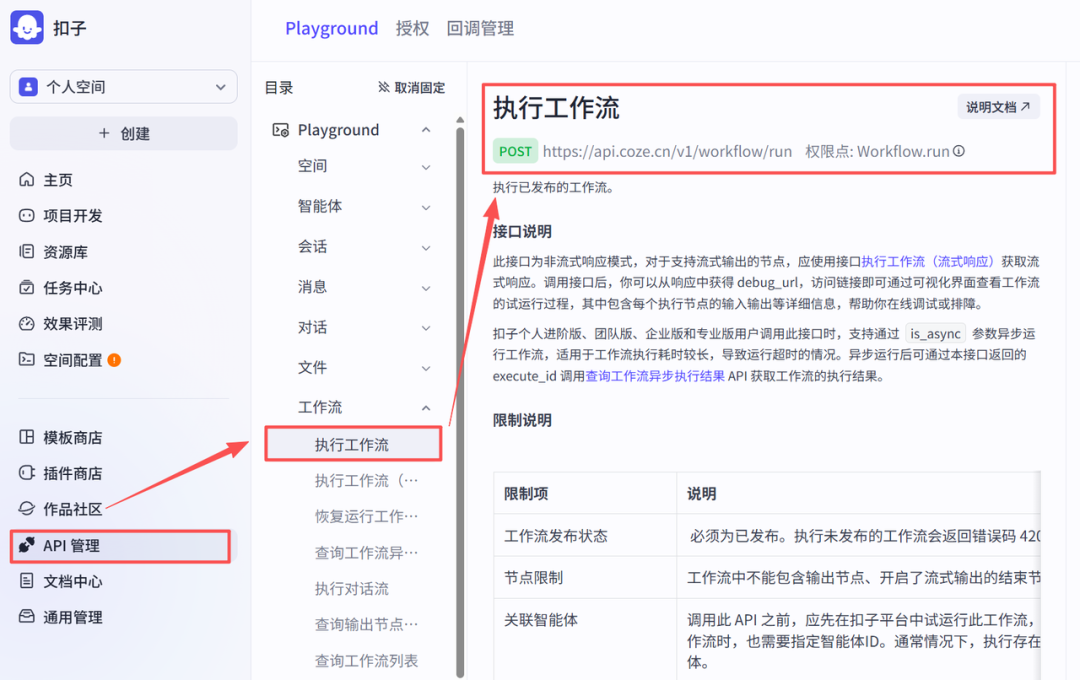Click the 关联智能体 table cell

pyautogui.click(x=585, y=641)
